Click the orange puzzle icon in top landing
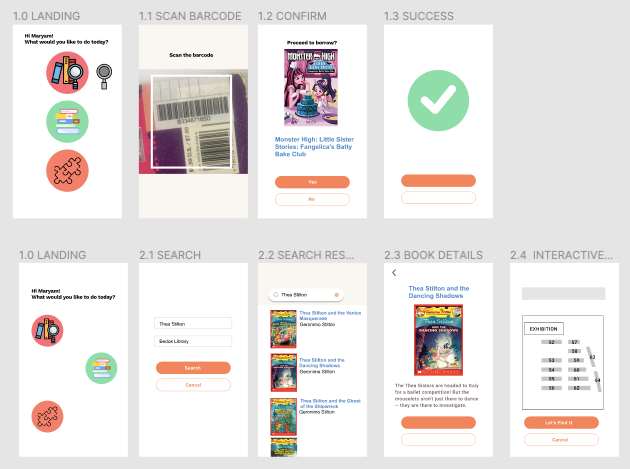The height and width of the screenshot is (469, 630). pyautogui.click(x=67, y=170)
